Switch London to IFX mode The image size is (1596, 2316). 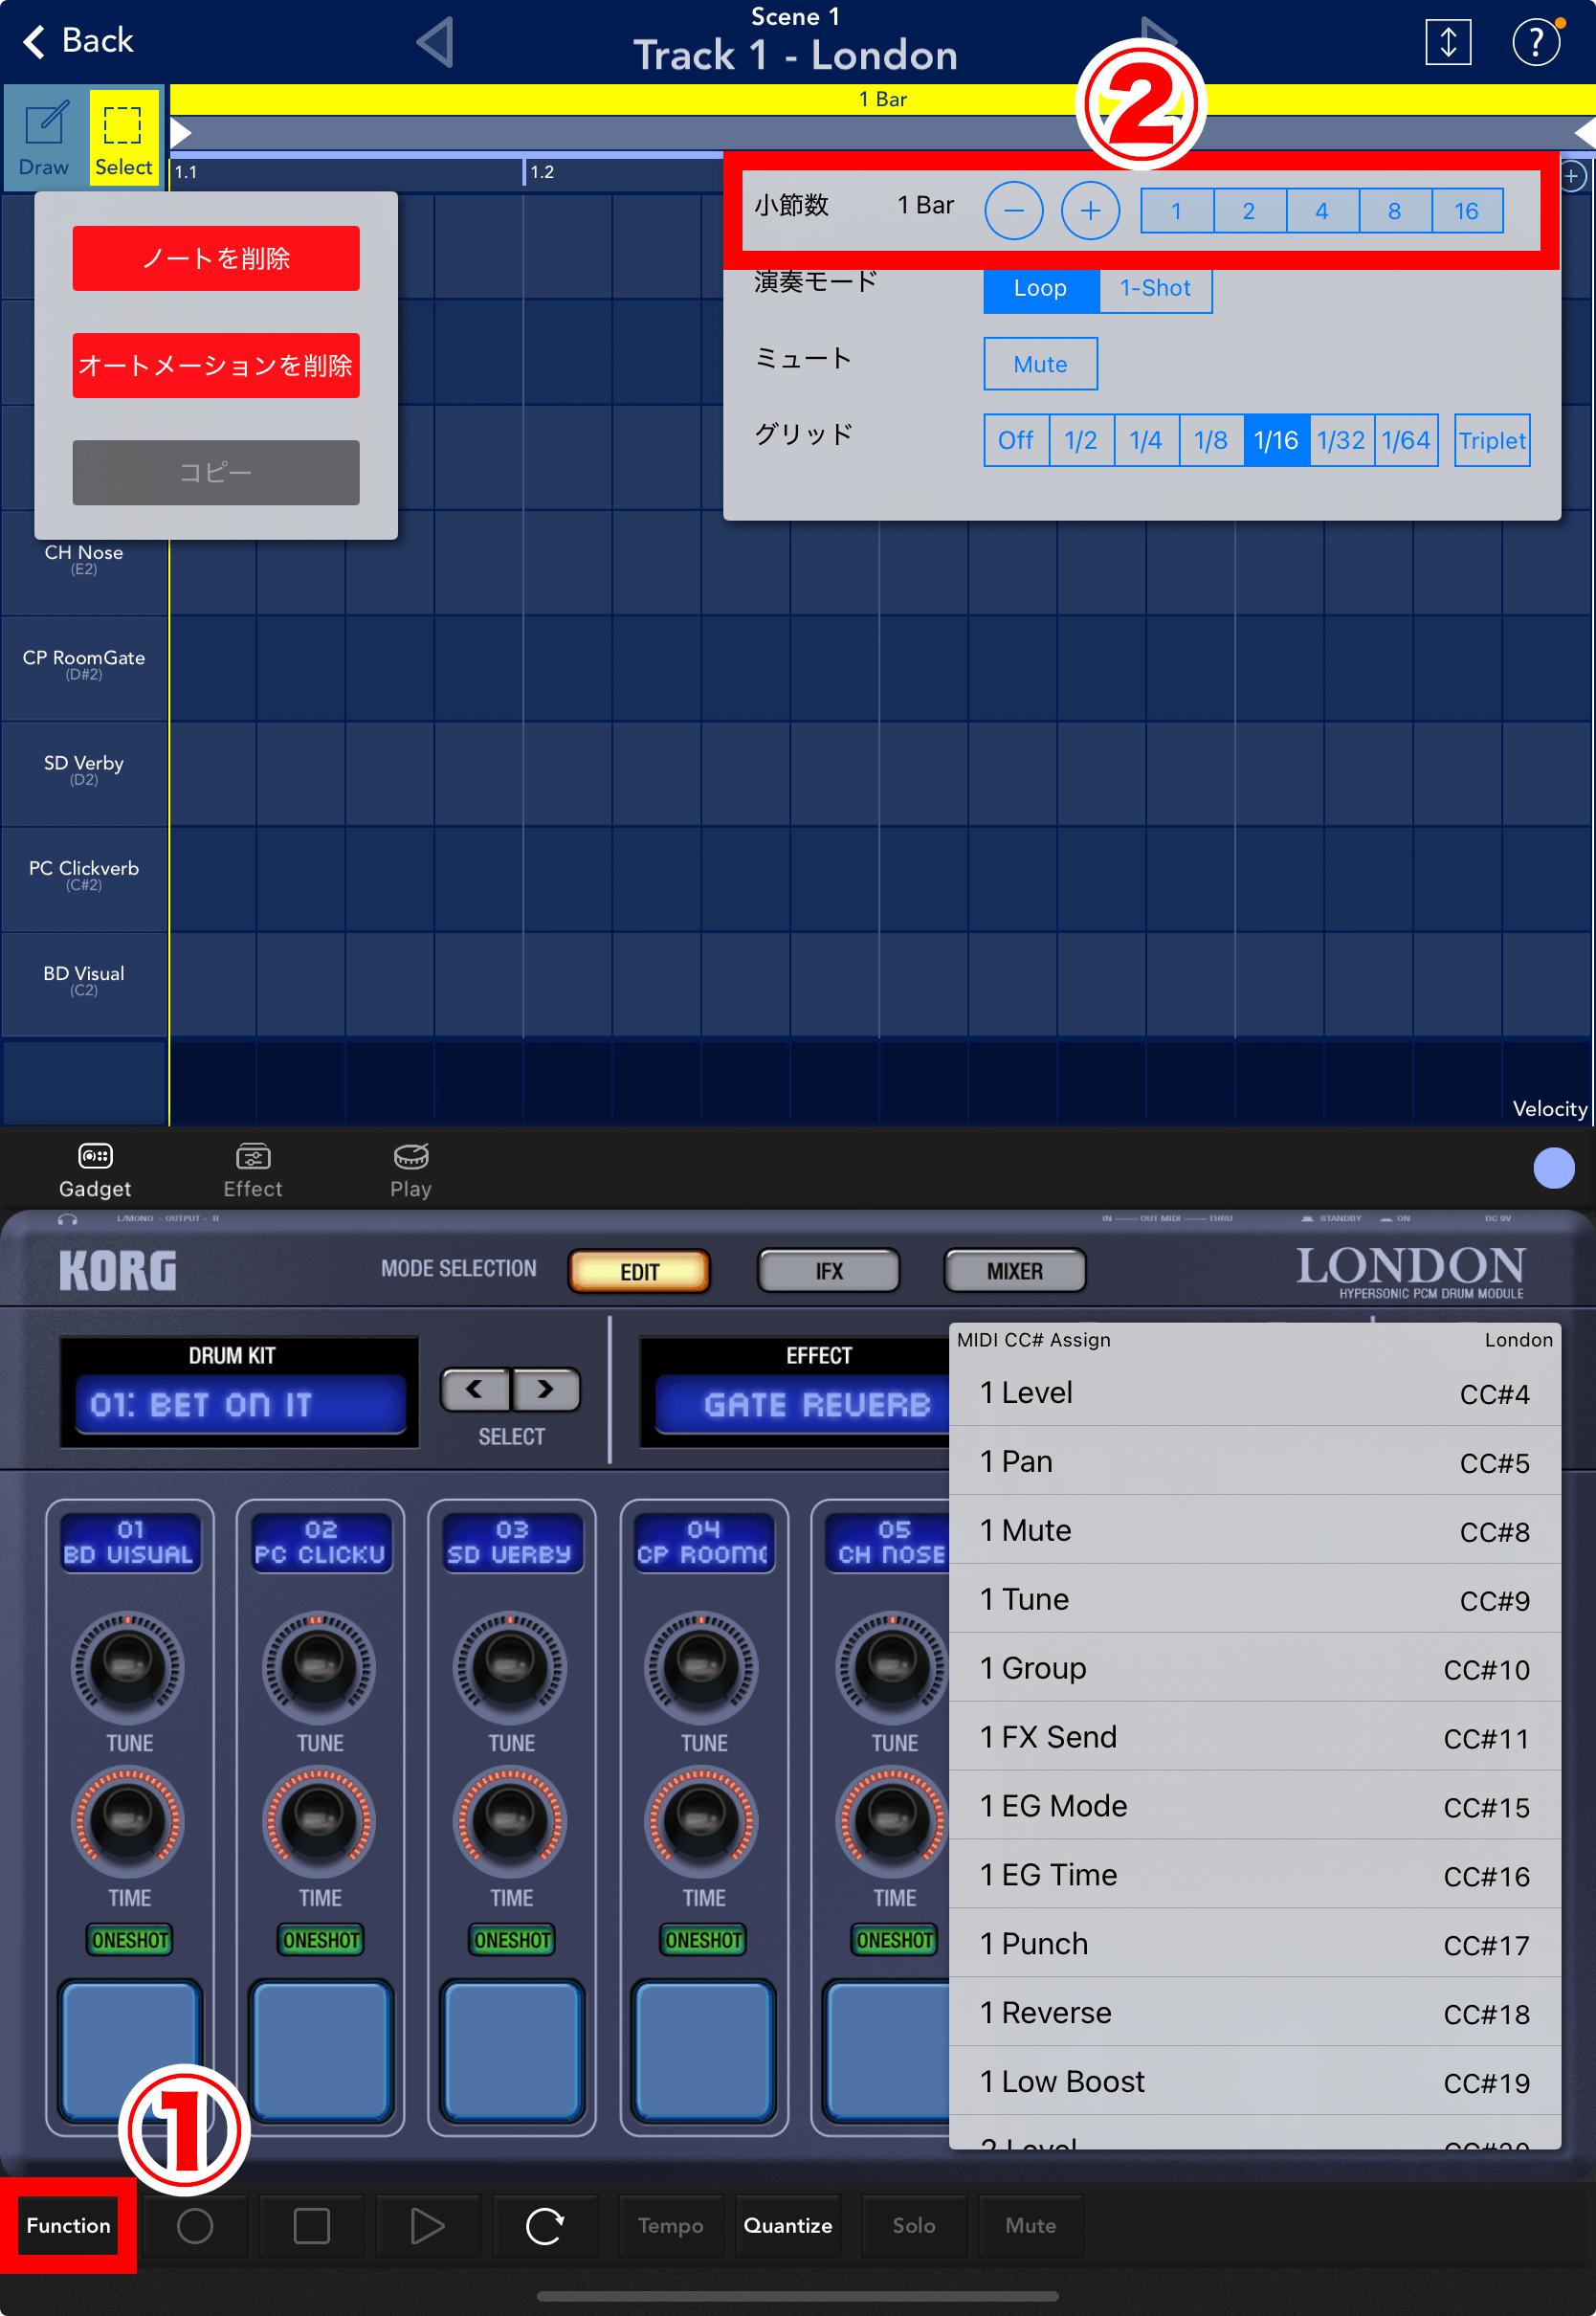click(x=829, y=1271)
